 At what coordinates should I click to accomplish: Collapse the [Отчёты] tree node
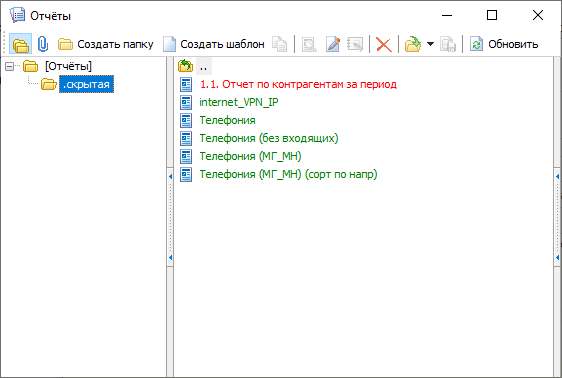10,66
